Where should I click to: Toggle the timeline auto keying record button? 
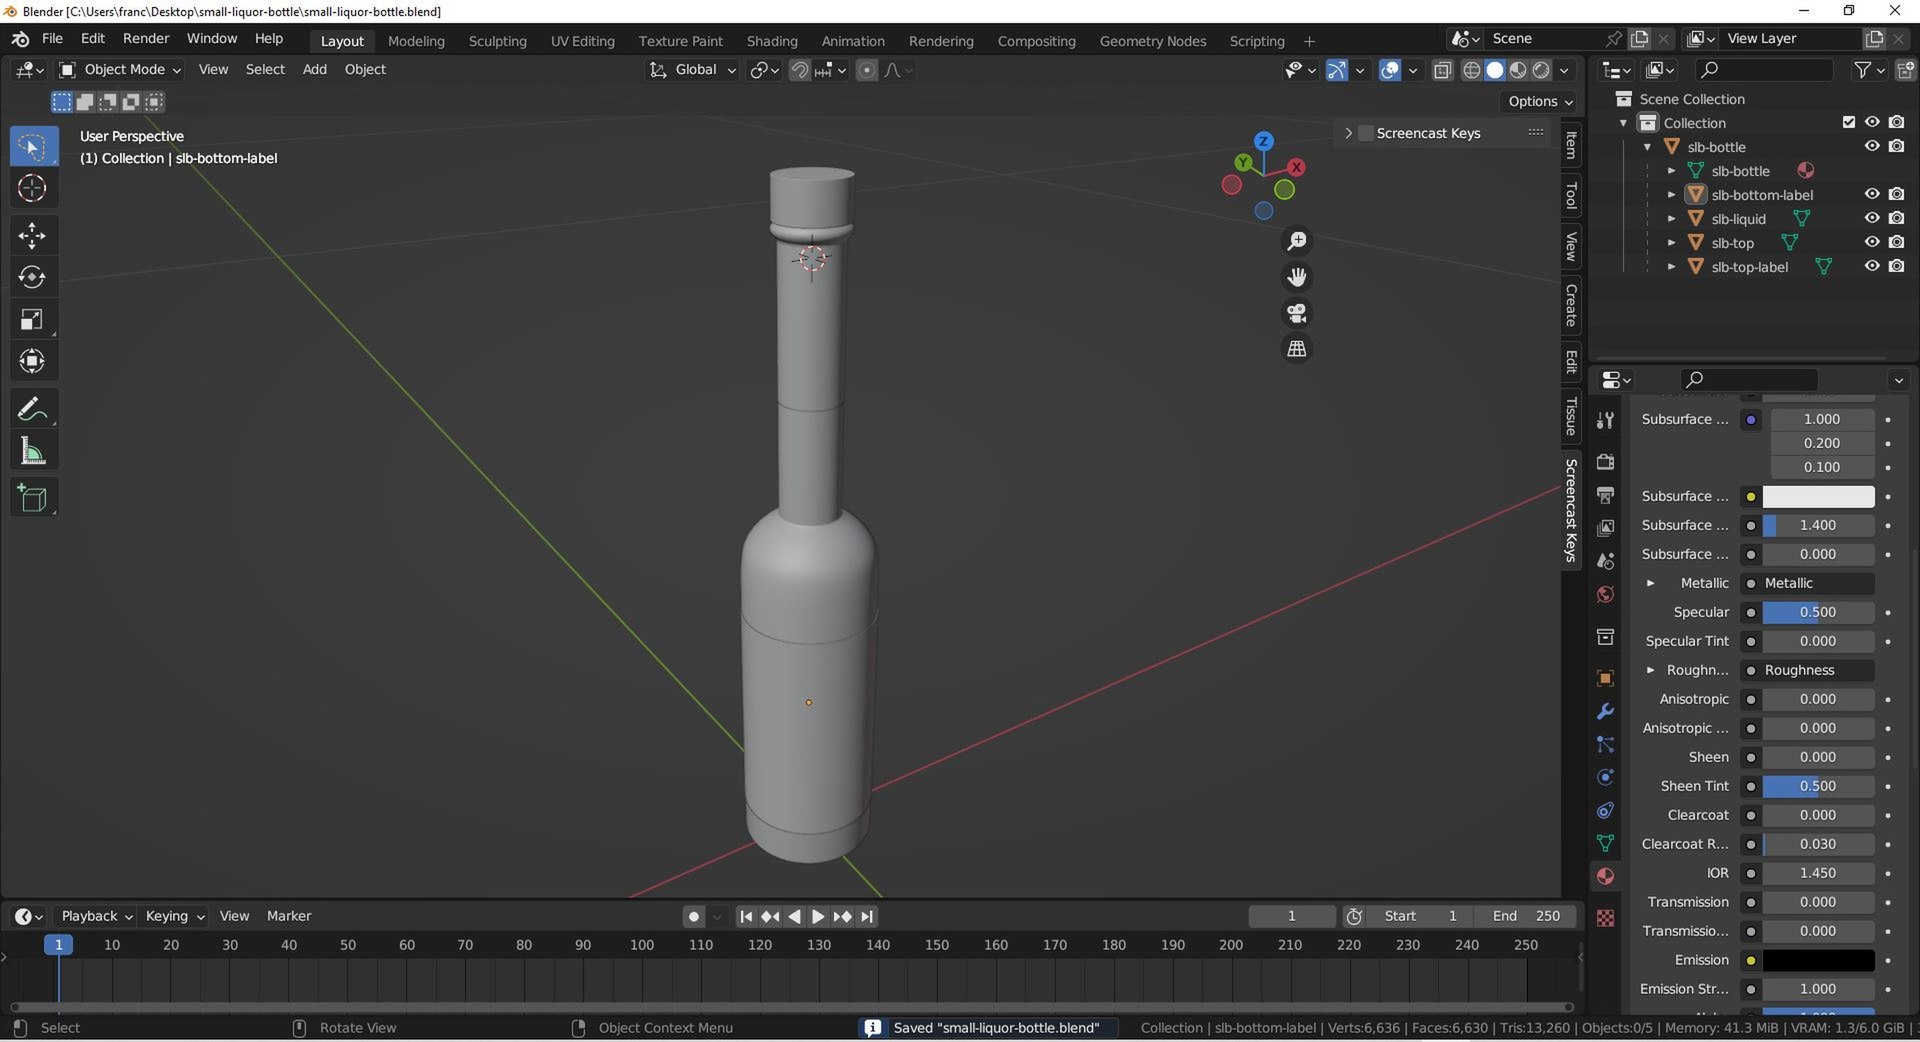694,916
